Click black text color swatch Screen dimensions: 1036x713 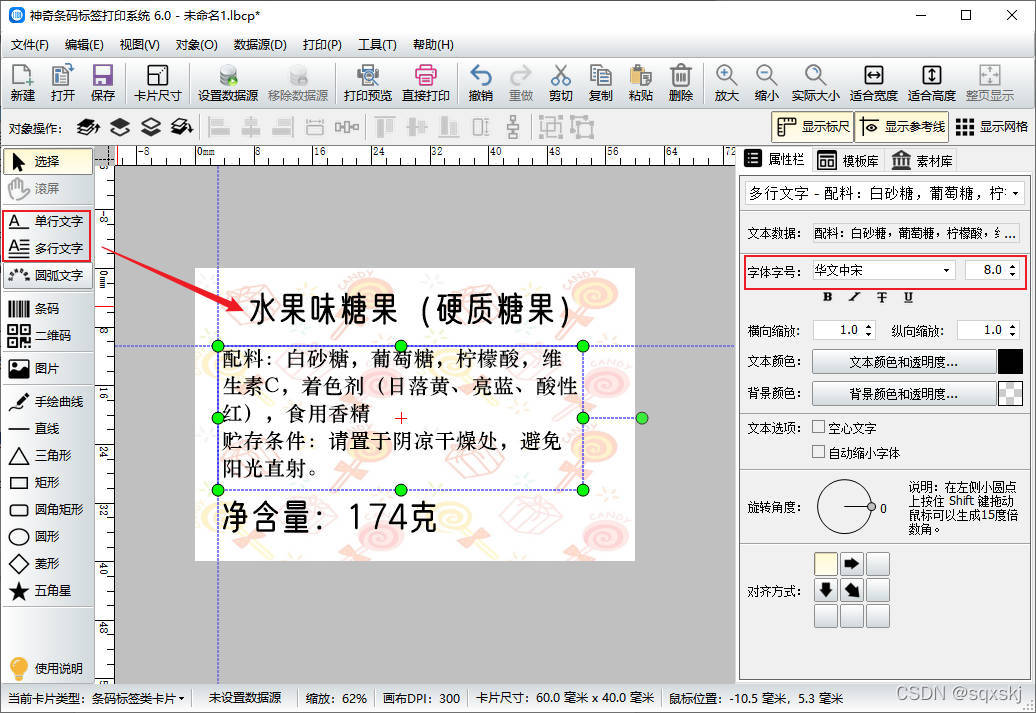click(1010, 362)
